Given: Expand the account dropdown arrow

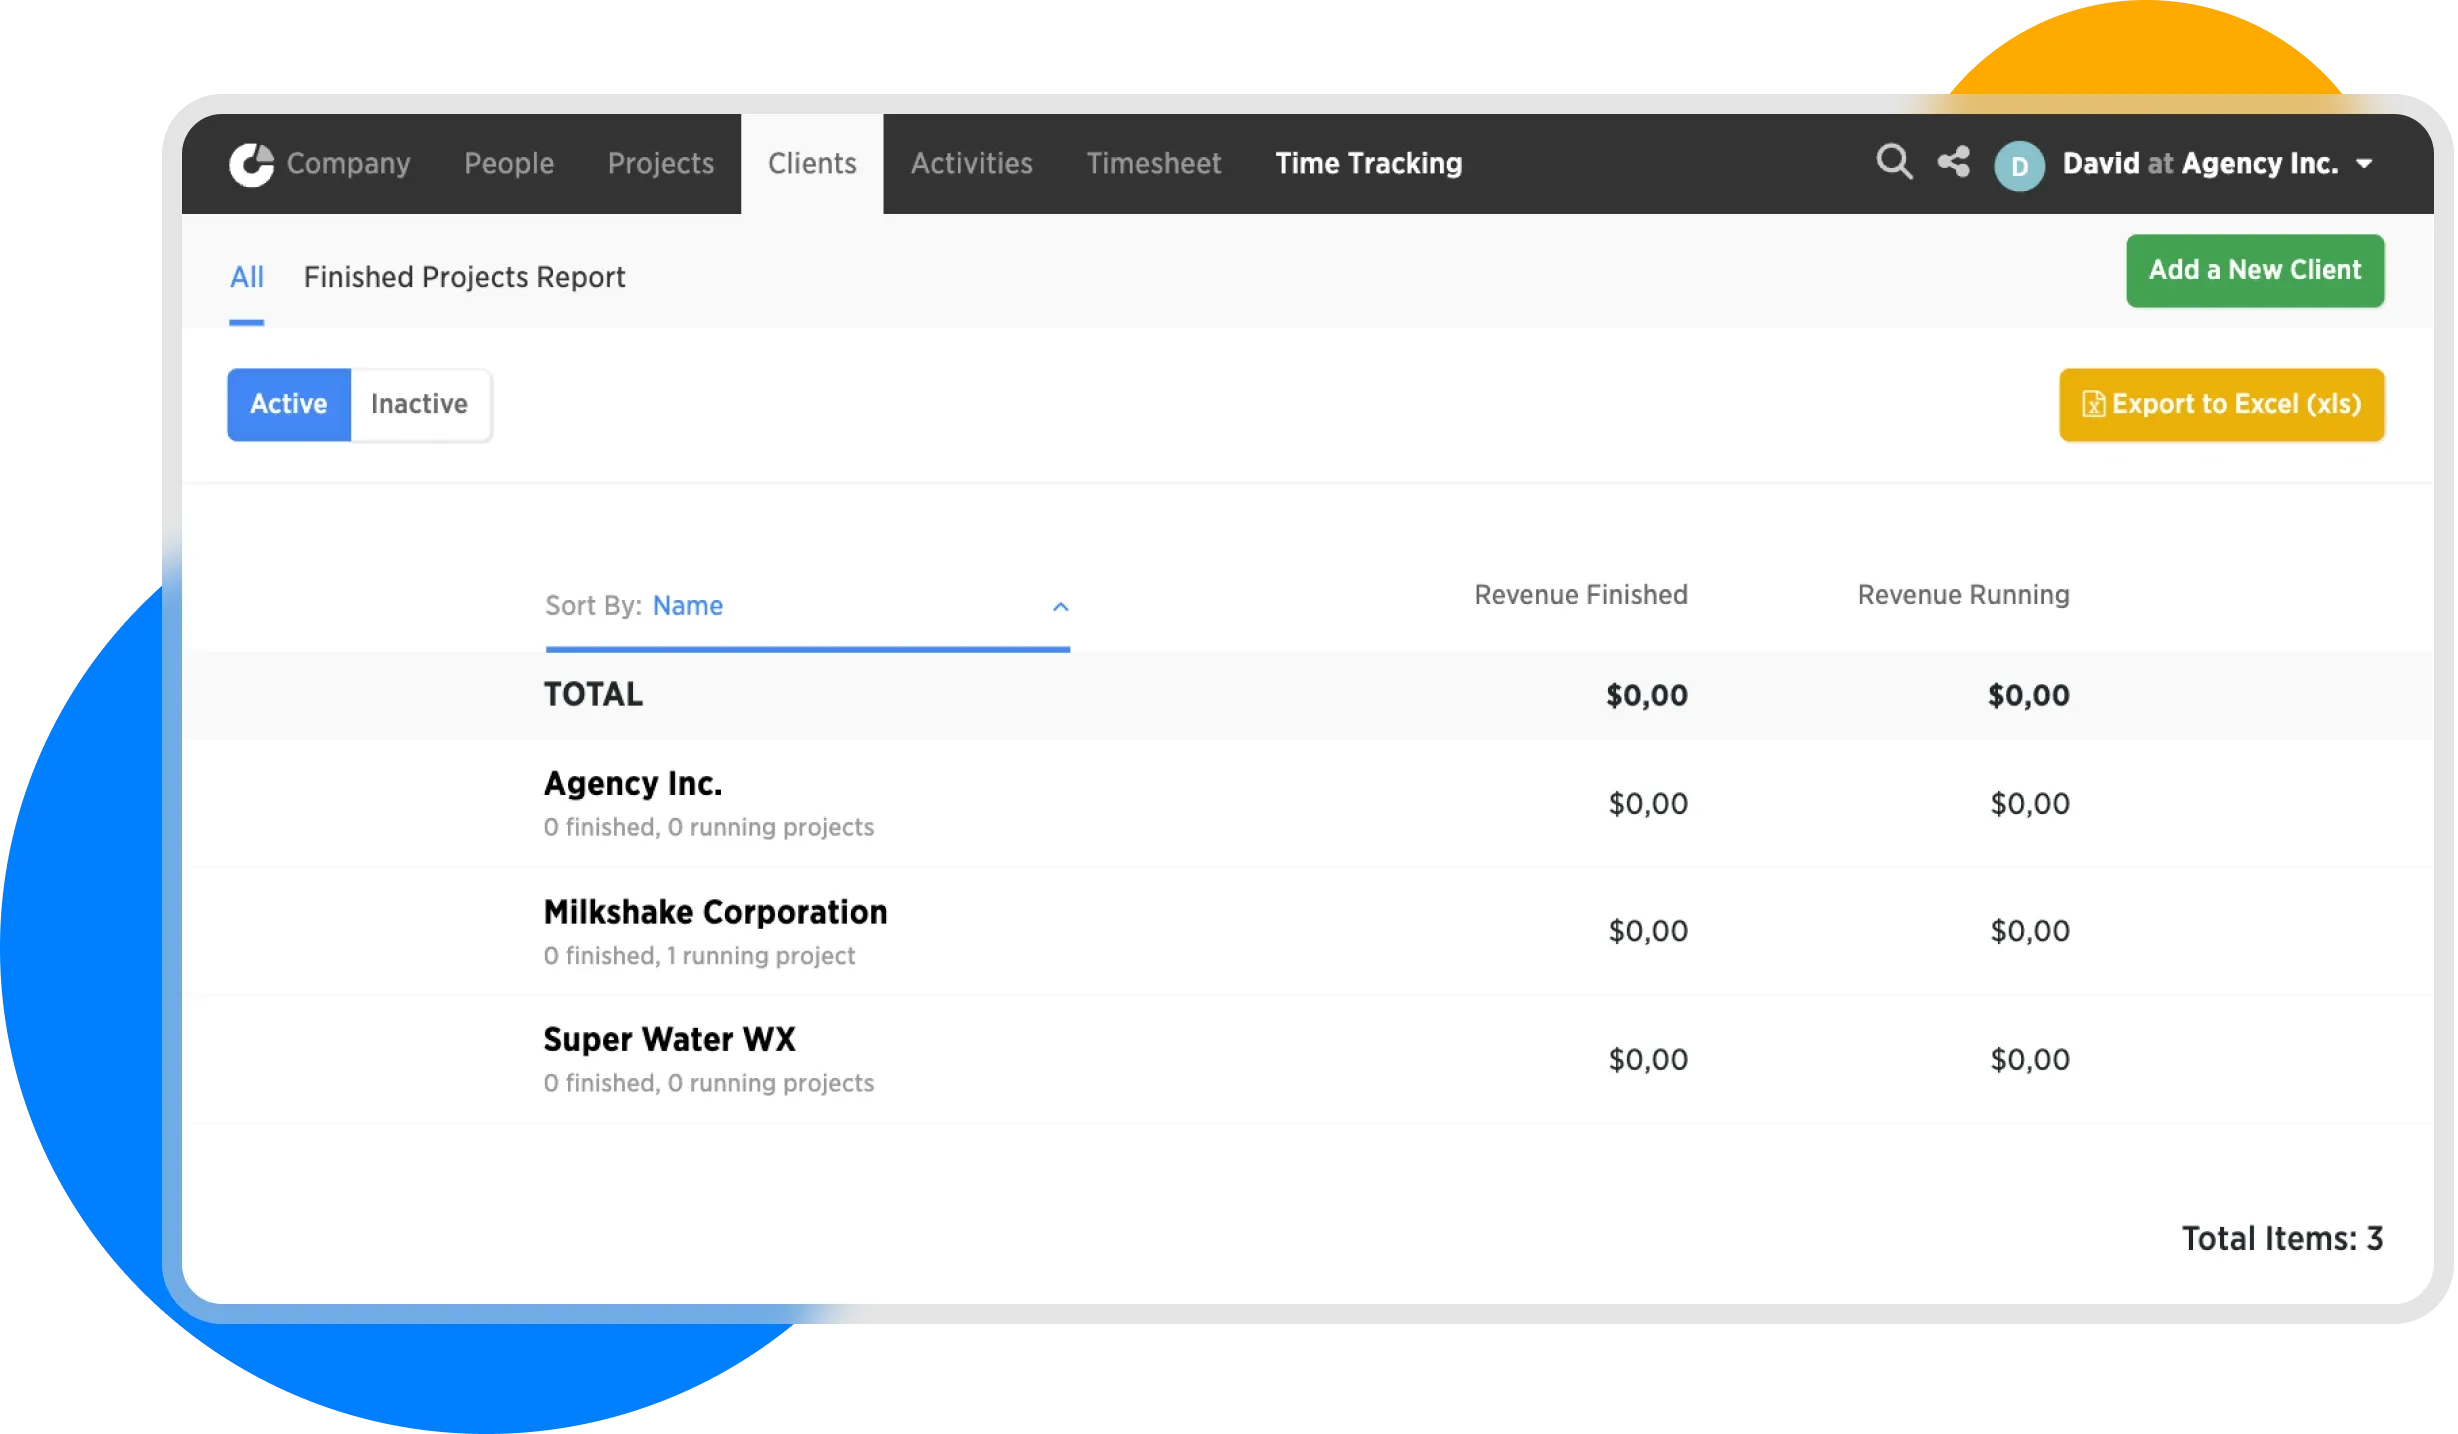Looking at the screenshot, I should (2364, 164).
